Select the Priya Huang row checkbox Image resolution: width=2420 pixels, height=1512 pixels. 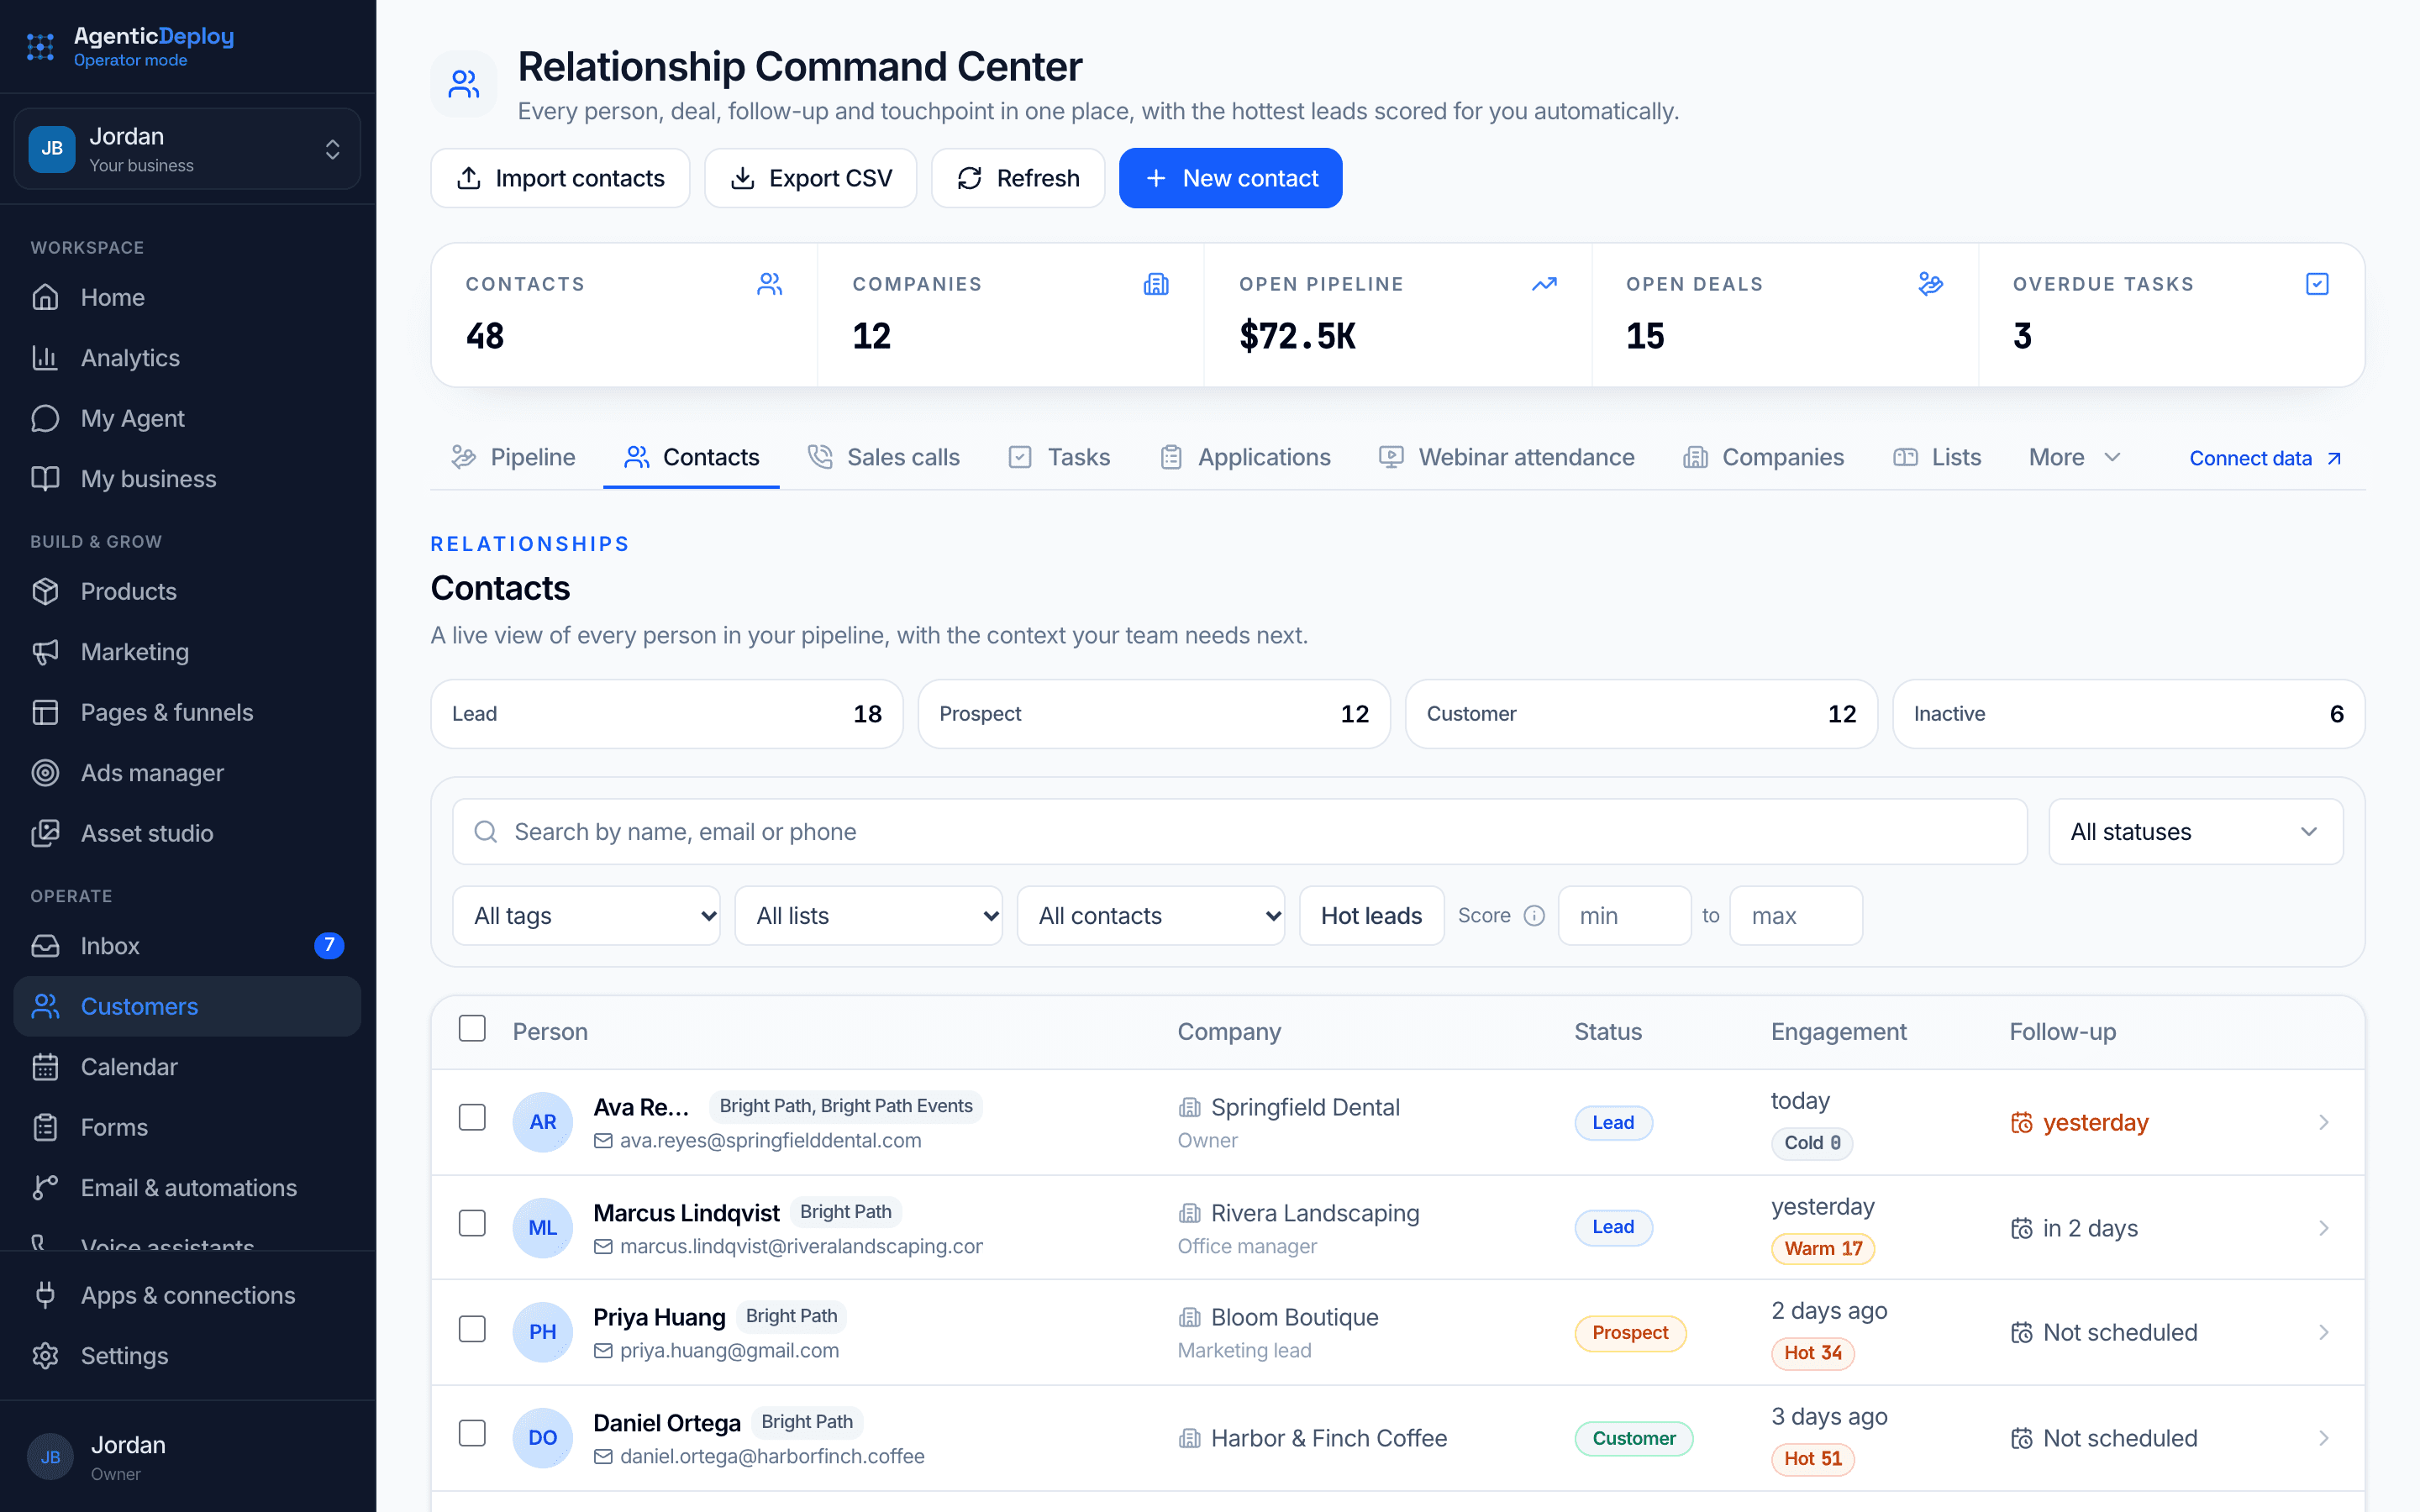(x=472, y=1329)
